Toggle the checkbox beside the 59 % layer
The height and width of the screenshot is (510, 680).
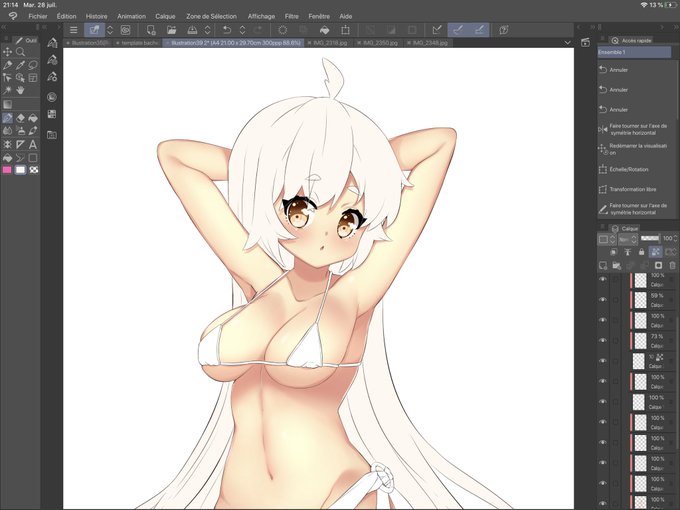[x=615, y=300]
